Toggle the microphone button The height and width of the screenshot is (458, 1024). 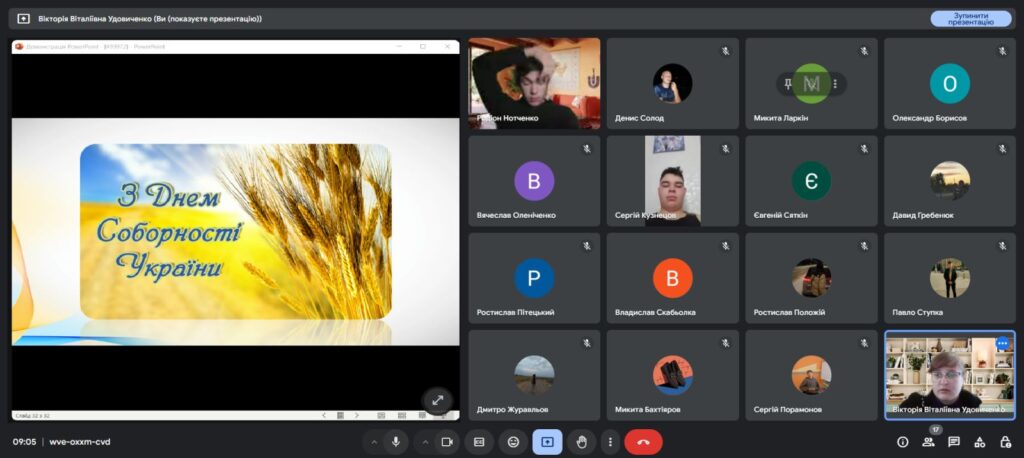pos(396,441)
